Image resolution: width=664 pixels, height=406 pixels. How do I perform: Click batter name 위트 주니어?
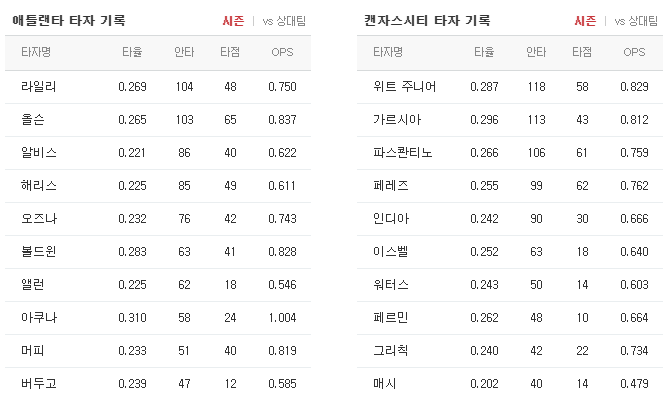(x=404, y=87)
